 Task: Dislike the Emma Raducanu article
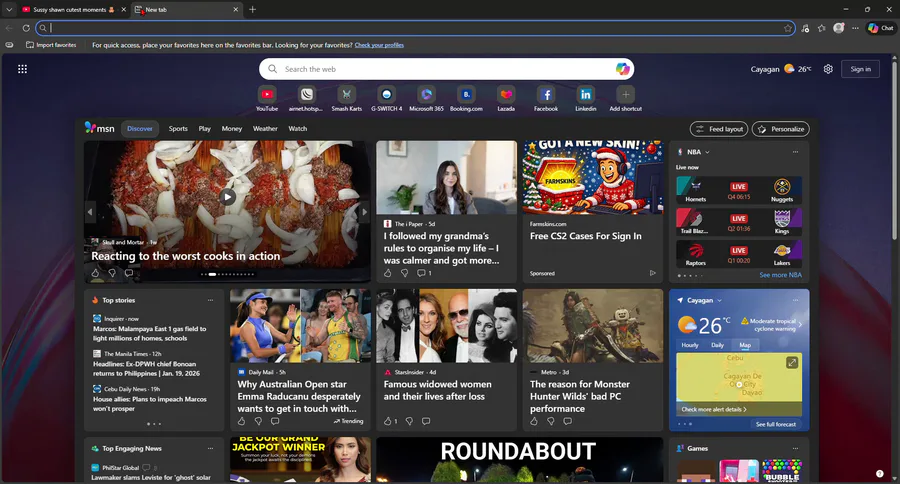click(x=258, y=421)
